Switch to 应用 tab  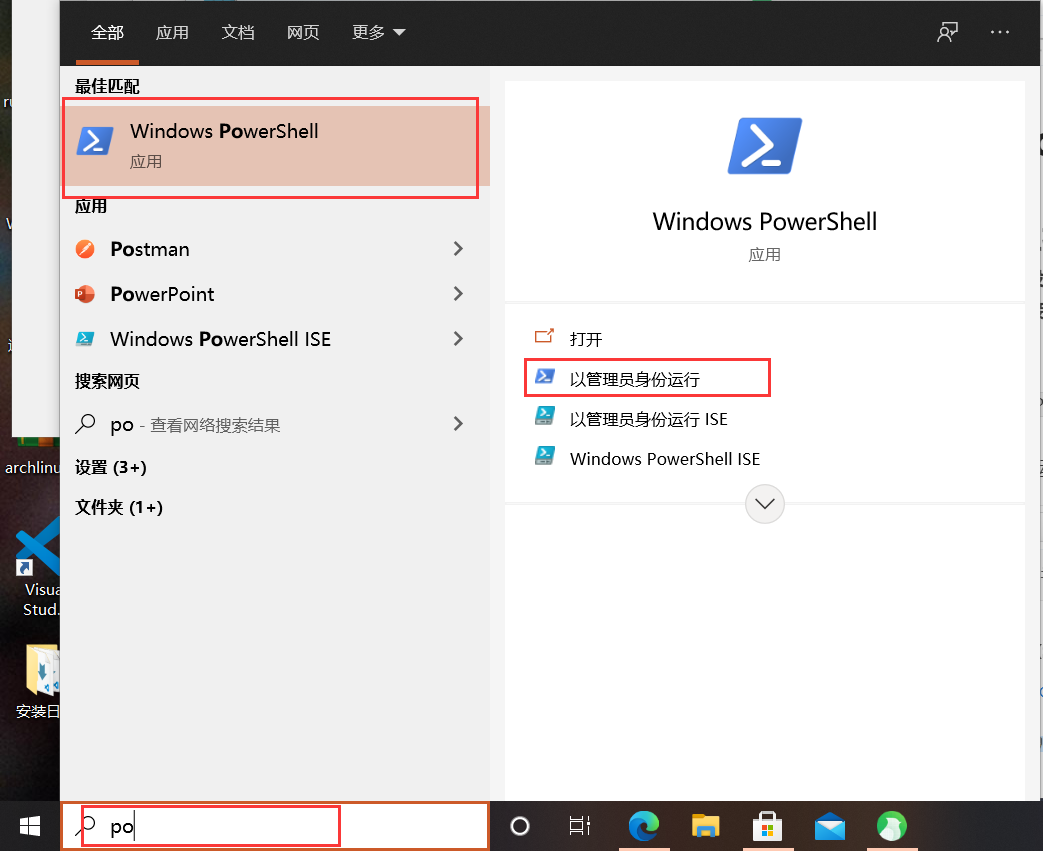[172, 33]
